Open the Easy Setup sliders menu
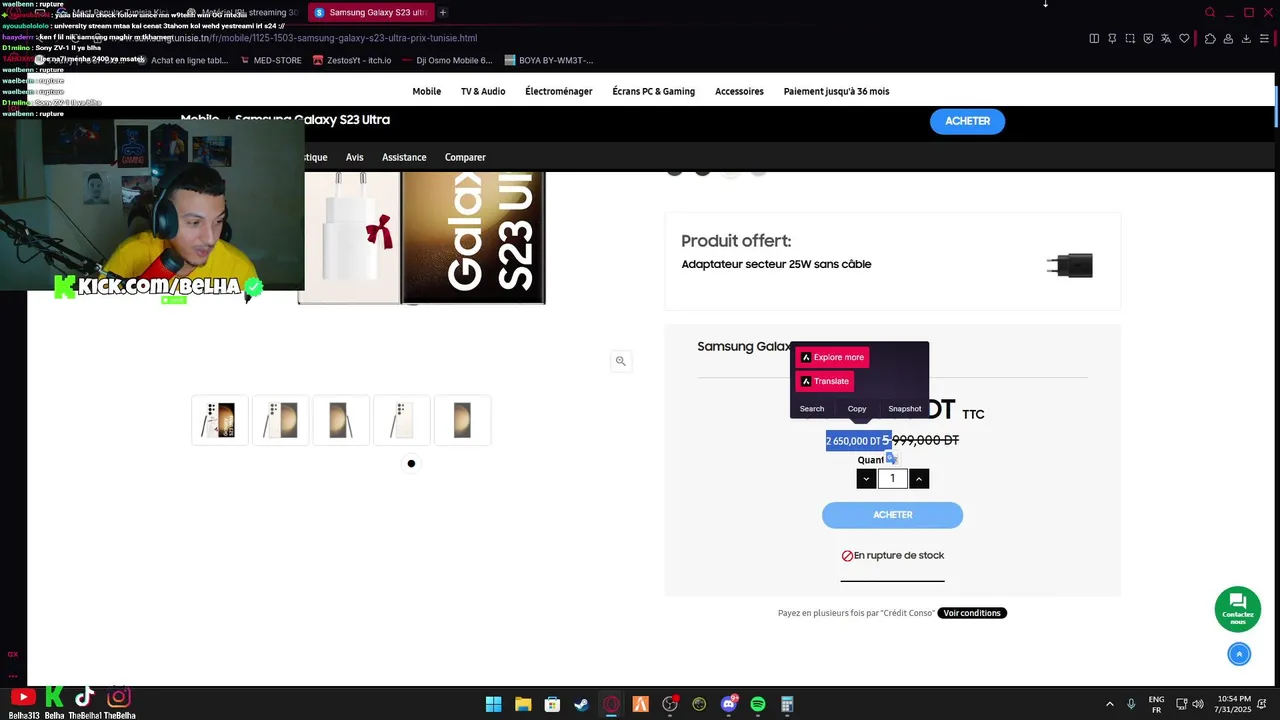 click(x=1265, y=38)
